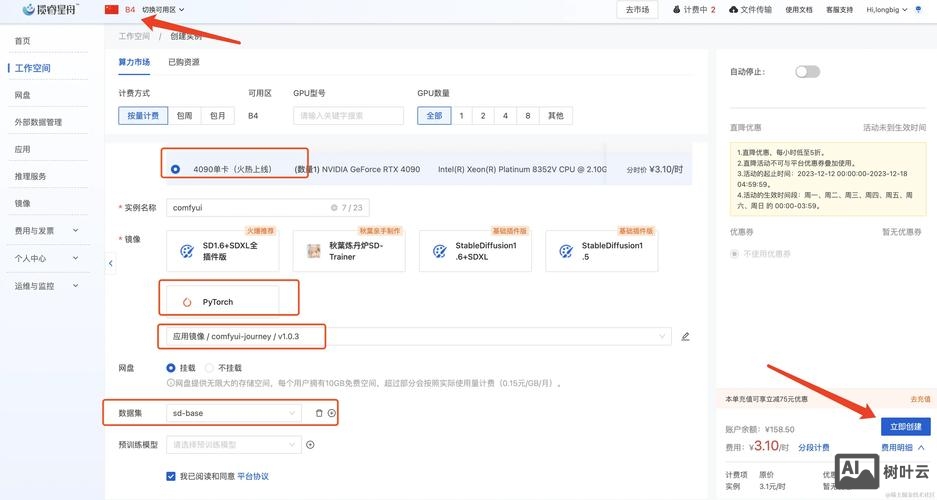Viewport: 937px width, 500px height.
Task: Click the 立即创建 button
Action: (x=905, y=427)
